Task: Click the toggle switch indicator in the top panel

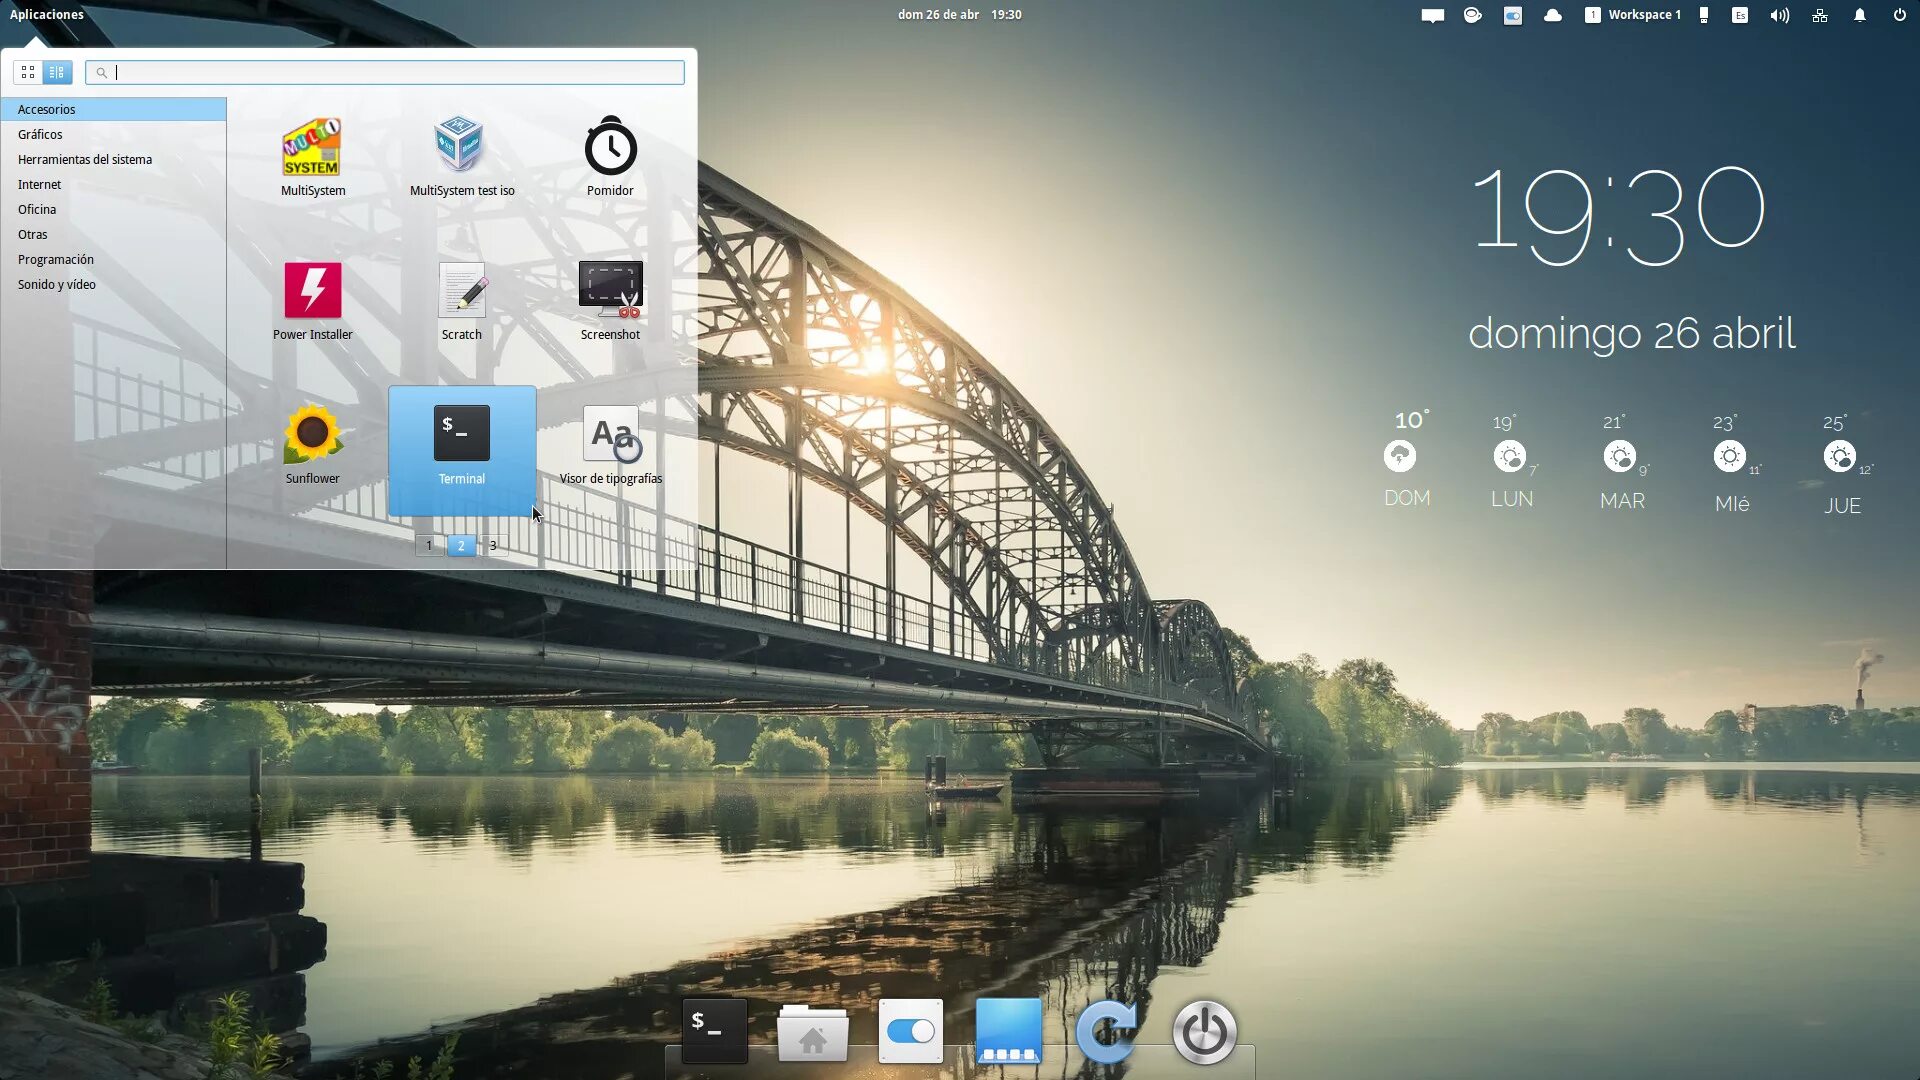Action: [1512, 15]
